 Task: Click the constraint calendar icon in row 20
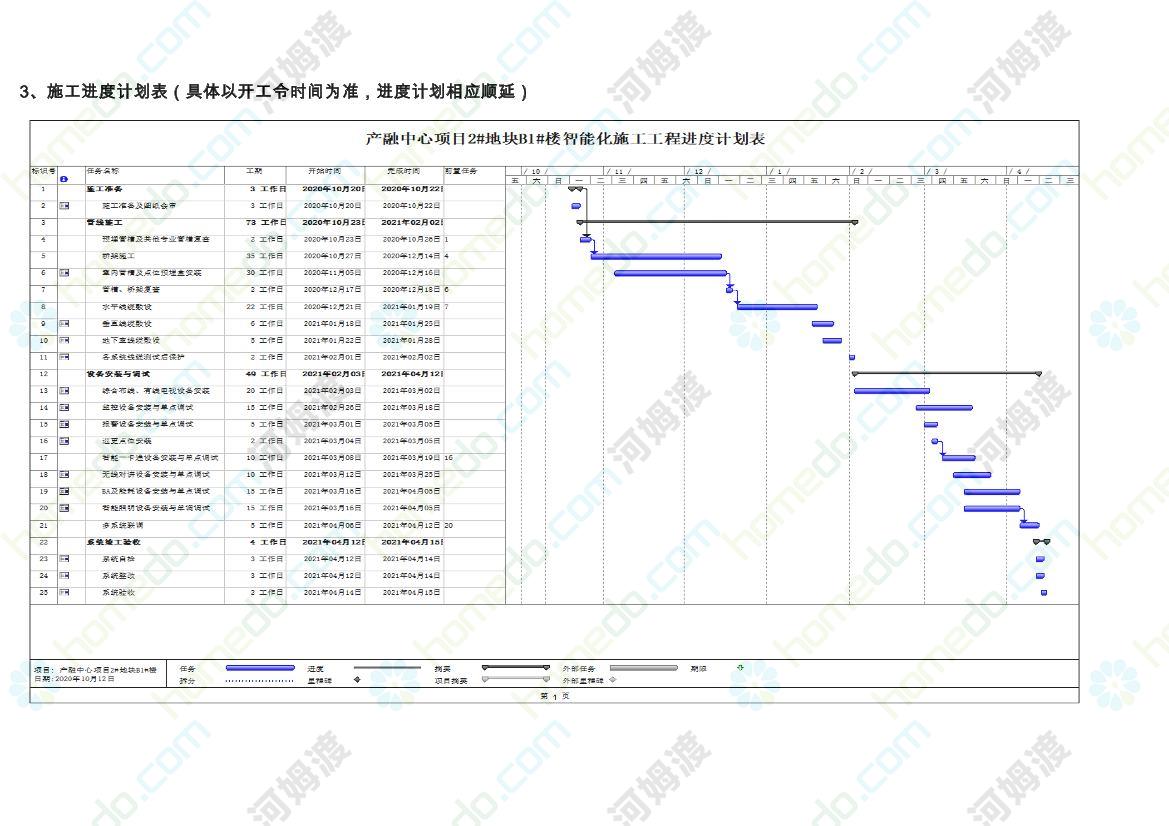pyautogui.click(x=64, y=508)
